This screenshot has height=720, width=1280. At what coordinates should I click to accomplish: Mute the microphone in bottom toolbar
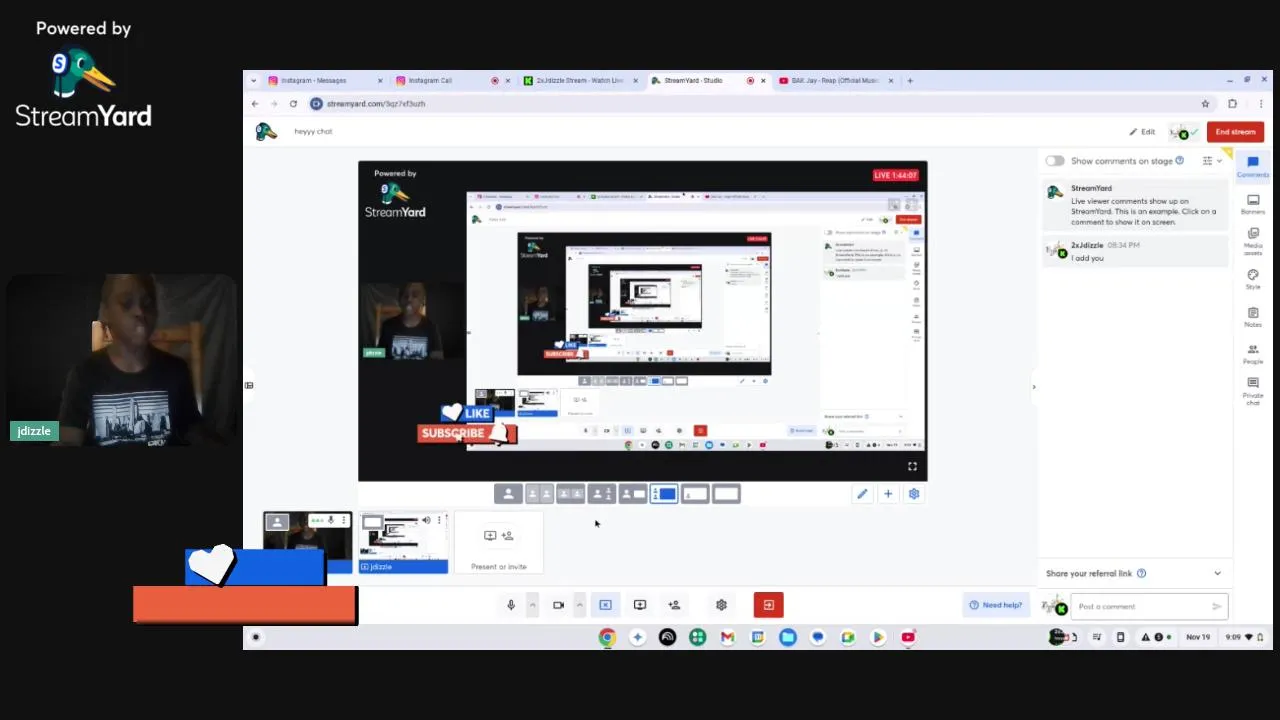pyautogui.click(x=511, y=605)
